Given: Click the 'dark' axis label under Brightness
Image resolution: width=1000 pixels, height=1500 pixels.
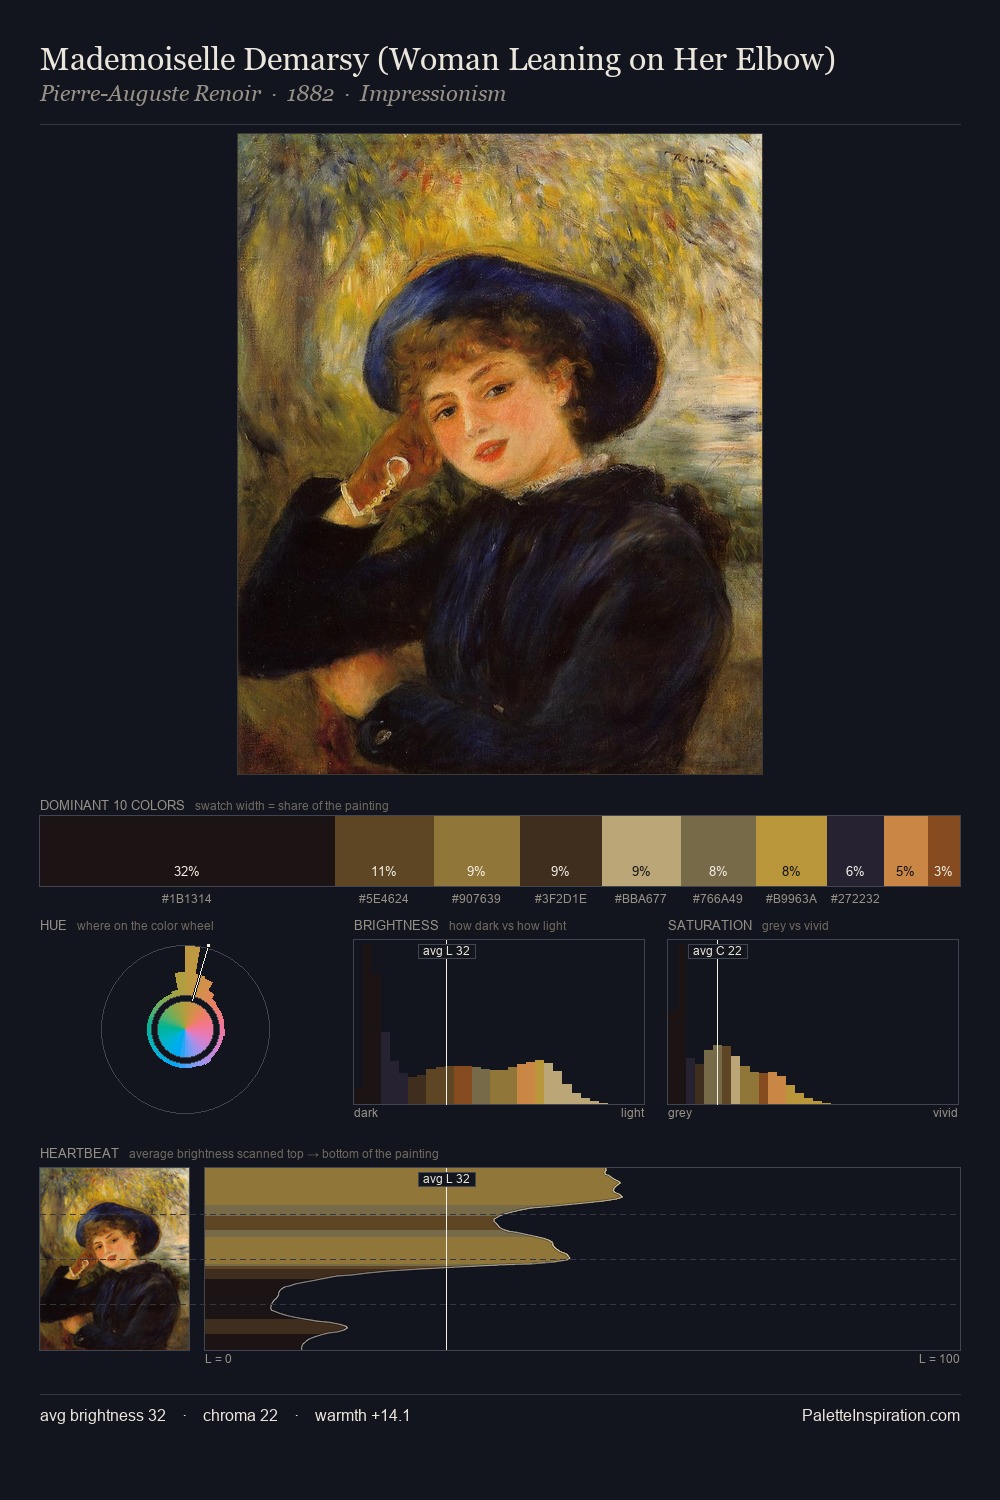Looking at the screenshot, I should coord(366,1113).
